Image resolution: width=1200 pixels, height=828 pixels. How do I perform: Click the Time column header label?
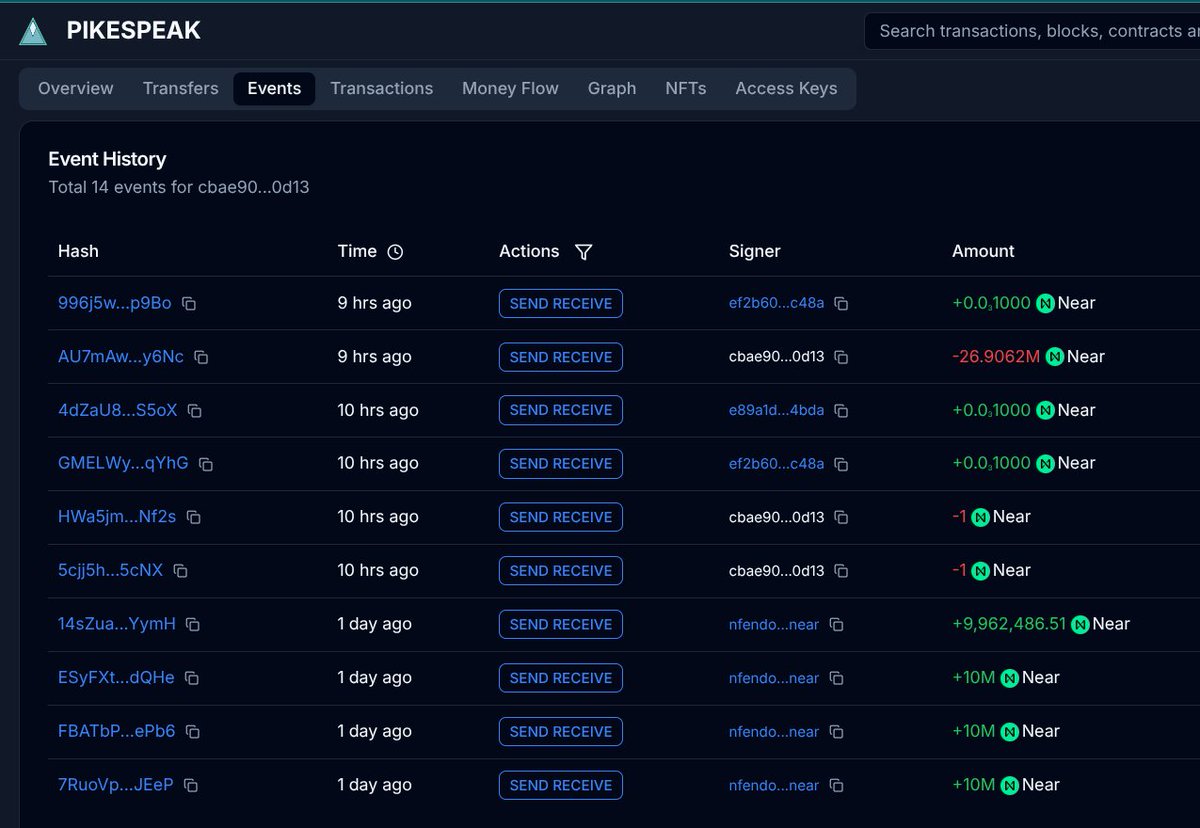(x=357, y=251)
